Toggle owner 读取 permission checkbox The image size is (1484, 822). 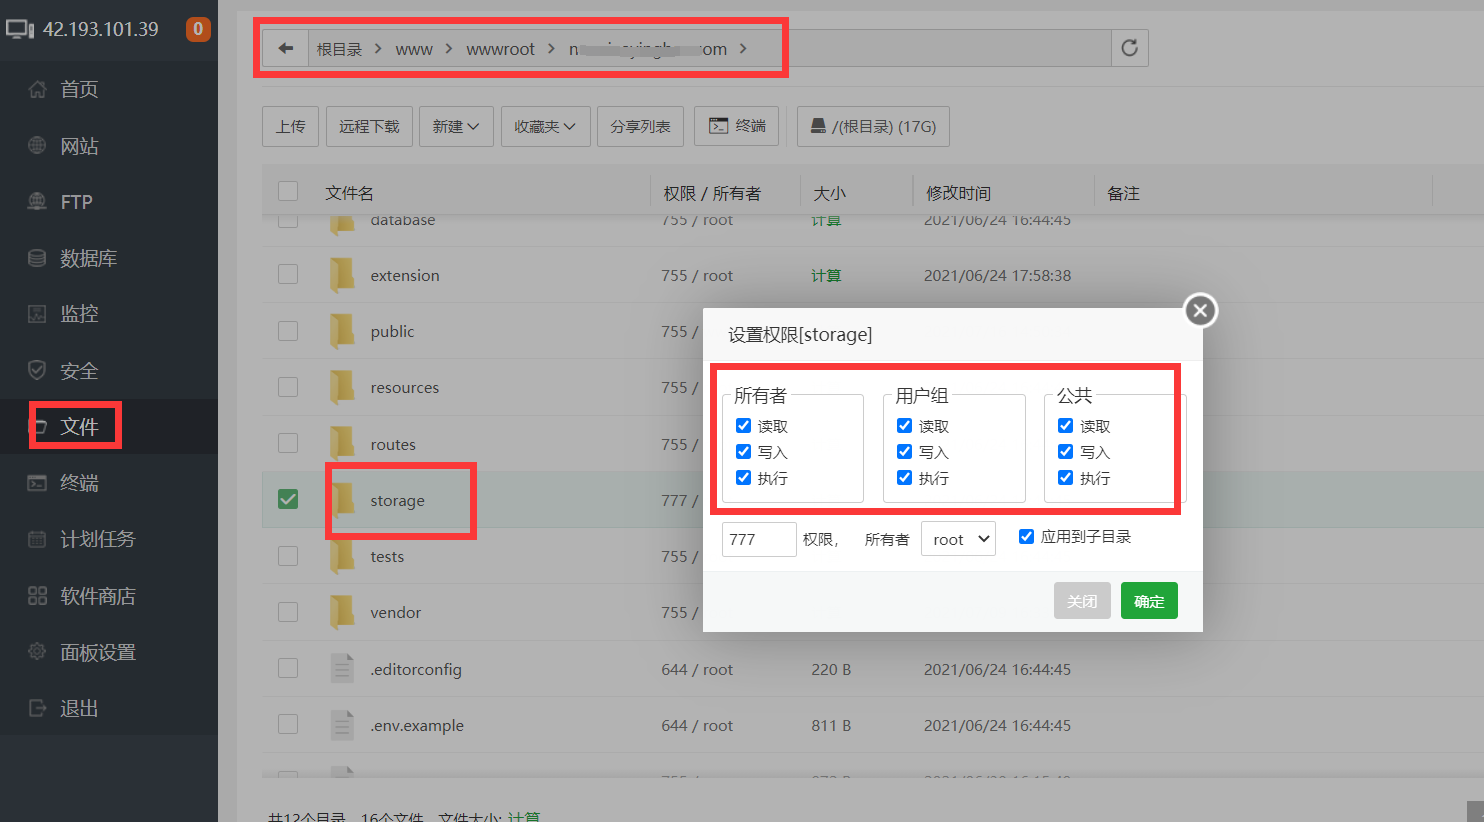pos(743,425)
